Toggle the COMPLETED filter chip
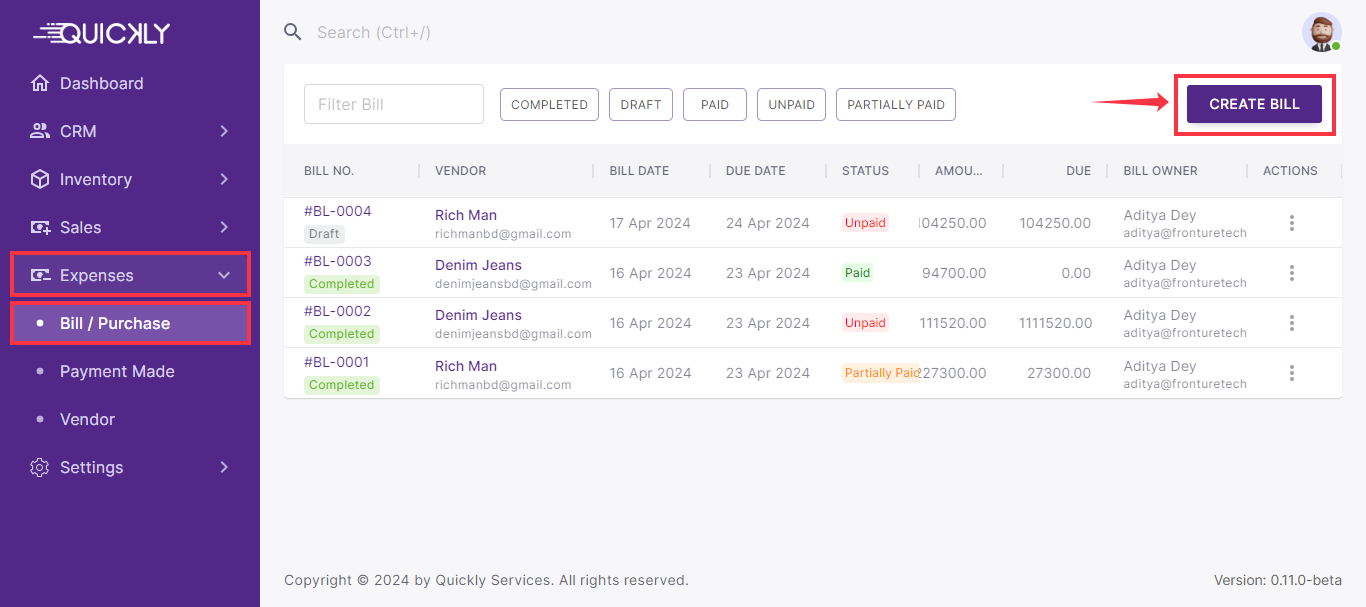Viewport: 1366px width, 607px height. (x=549, y=105)
